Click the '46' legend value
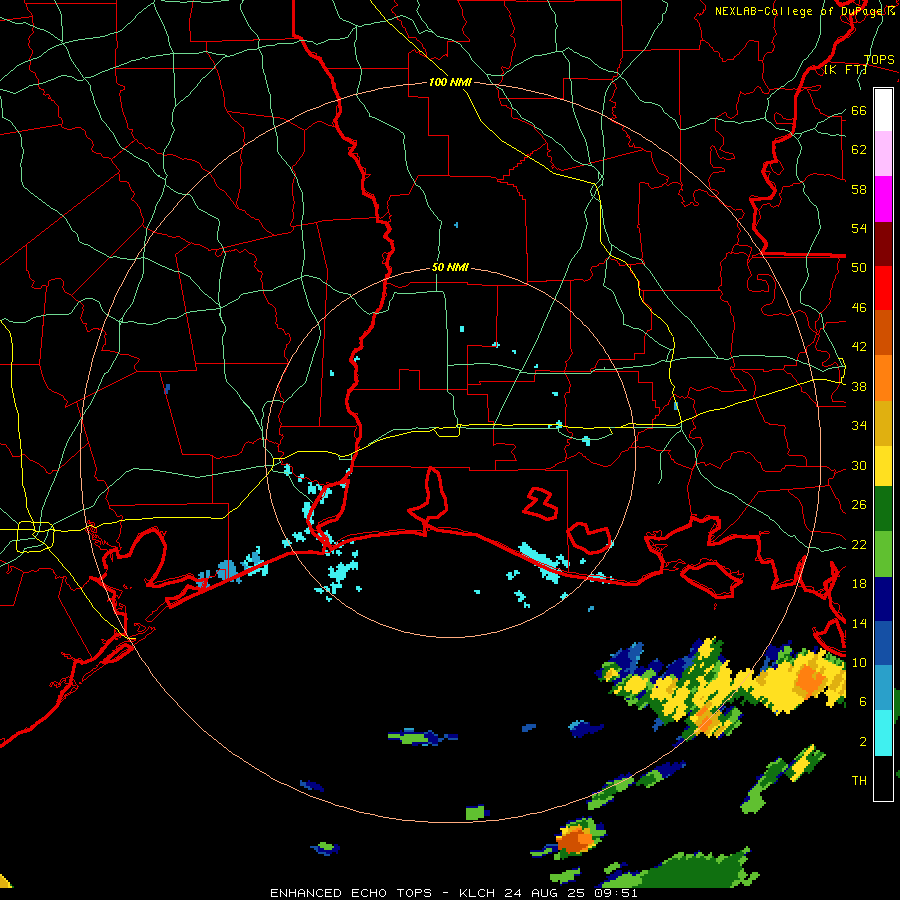 [859, 308]
